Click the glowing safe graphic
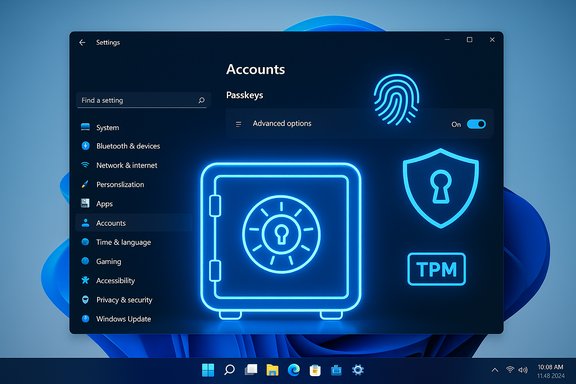The height and width of the screenshot is (384, 576). click(281, 241)
